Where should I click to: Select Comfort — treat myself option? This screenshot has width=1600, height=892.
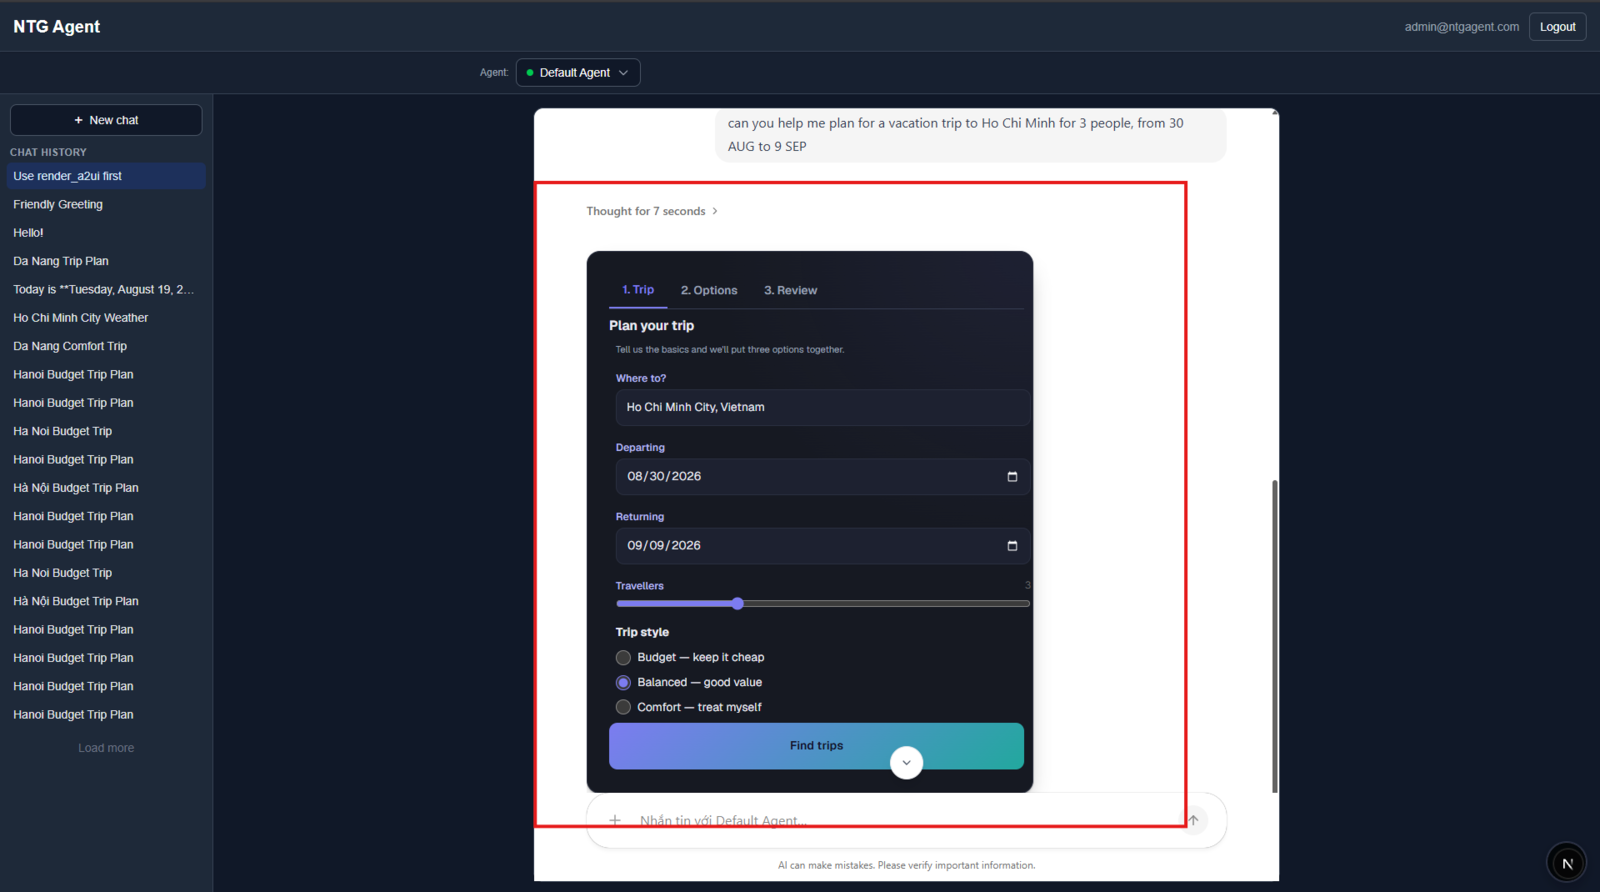pos(623,707)
